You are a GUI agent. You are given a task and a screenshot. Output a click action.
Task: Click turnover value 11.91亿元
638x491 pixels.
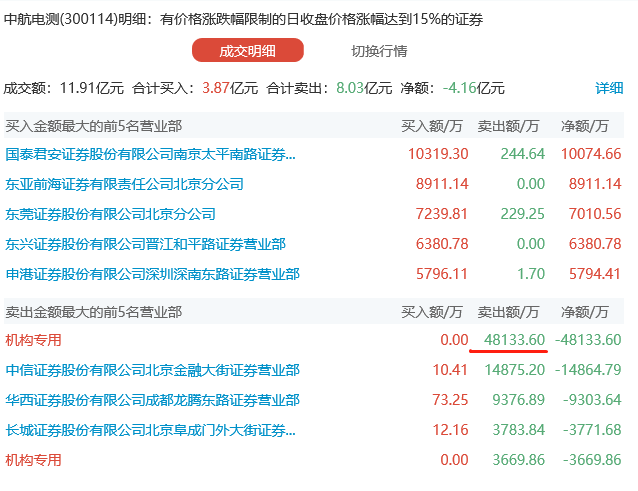pos(92,88)
